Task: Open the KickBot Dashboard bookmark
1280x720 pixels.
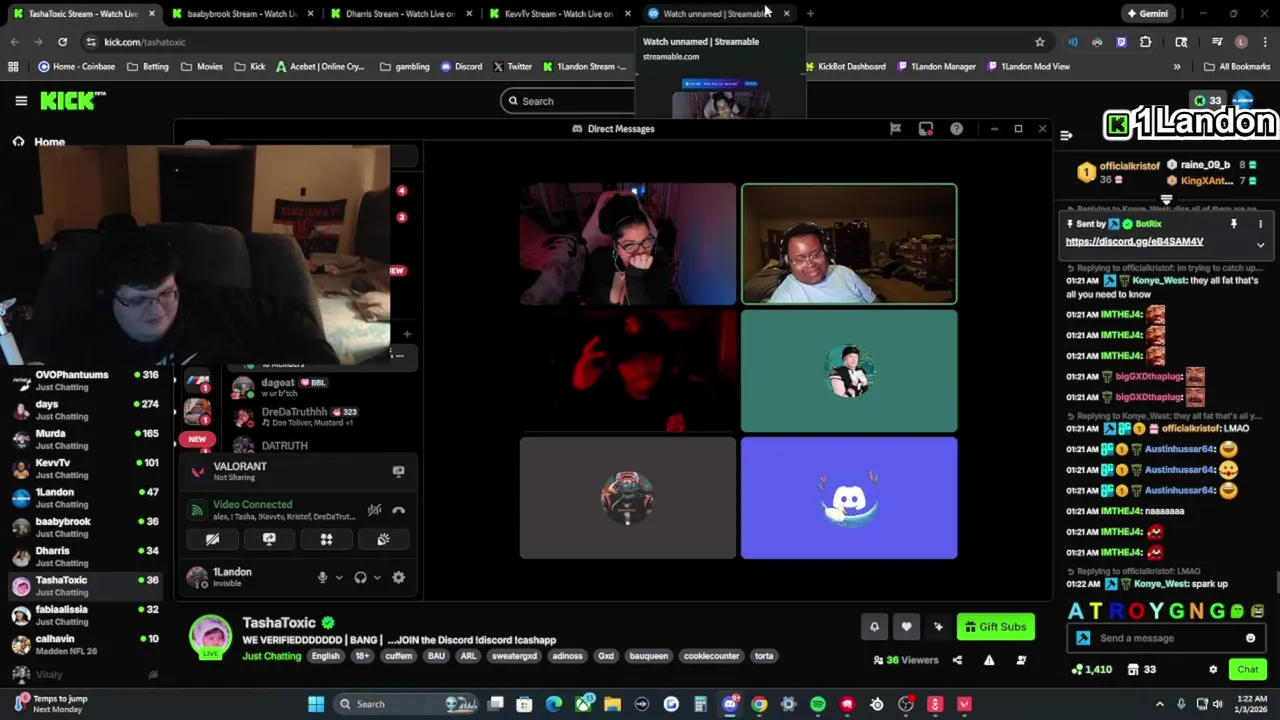Action: click(845, 67)
